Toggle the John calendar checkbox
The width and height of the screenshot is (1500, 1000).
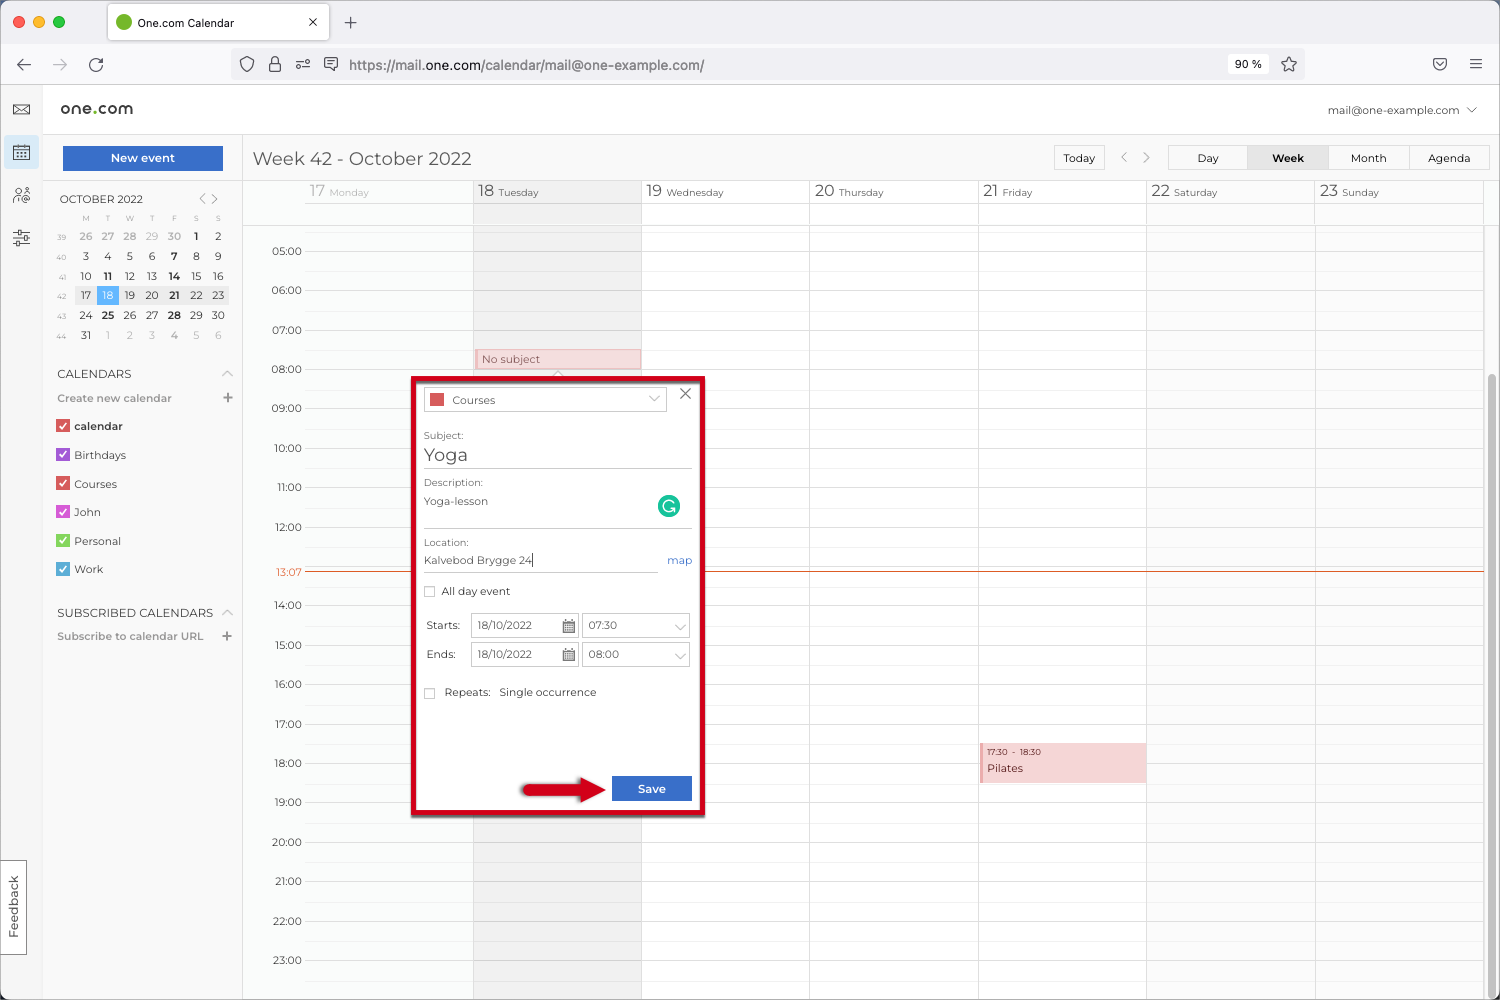pyautogui.click(x=63, y=512)
